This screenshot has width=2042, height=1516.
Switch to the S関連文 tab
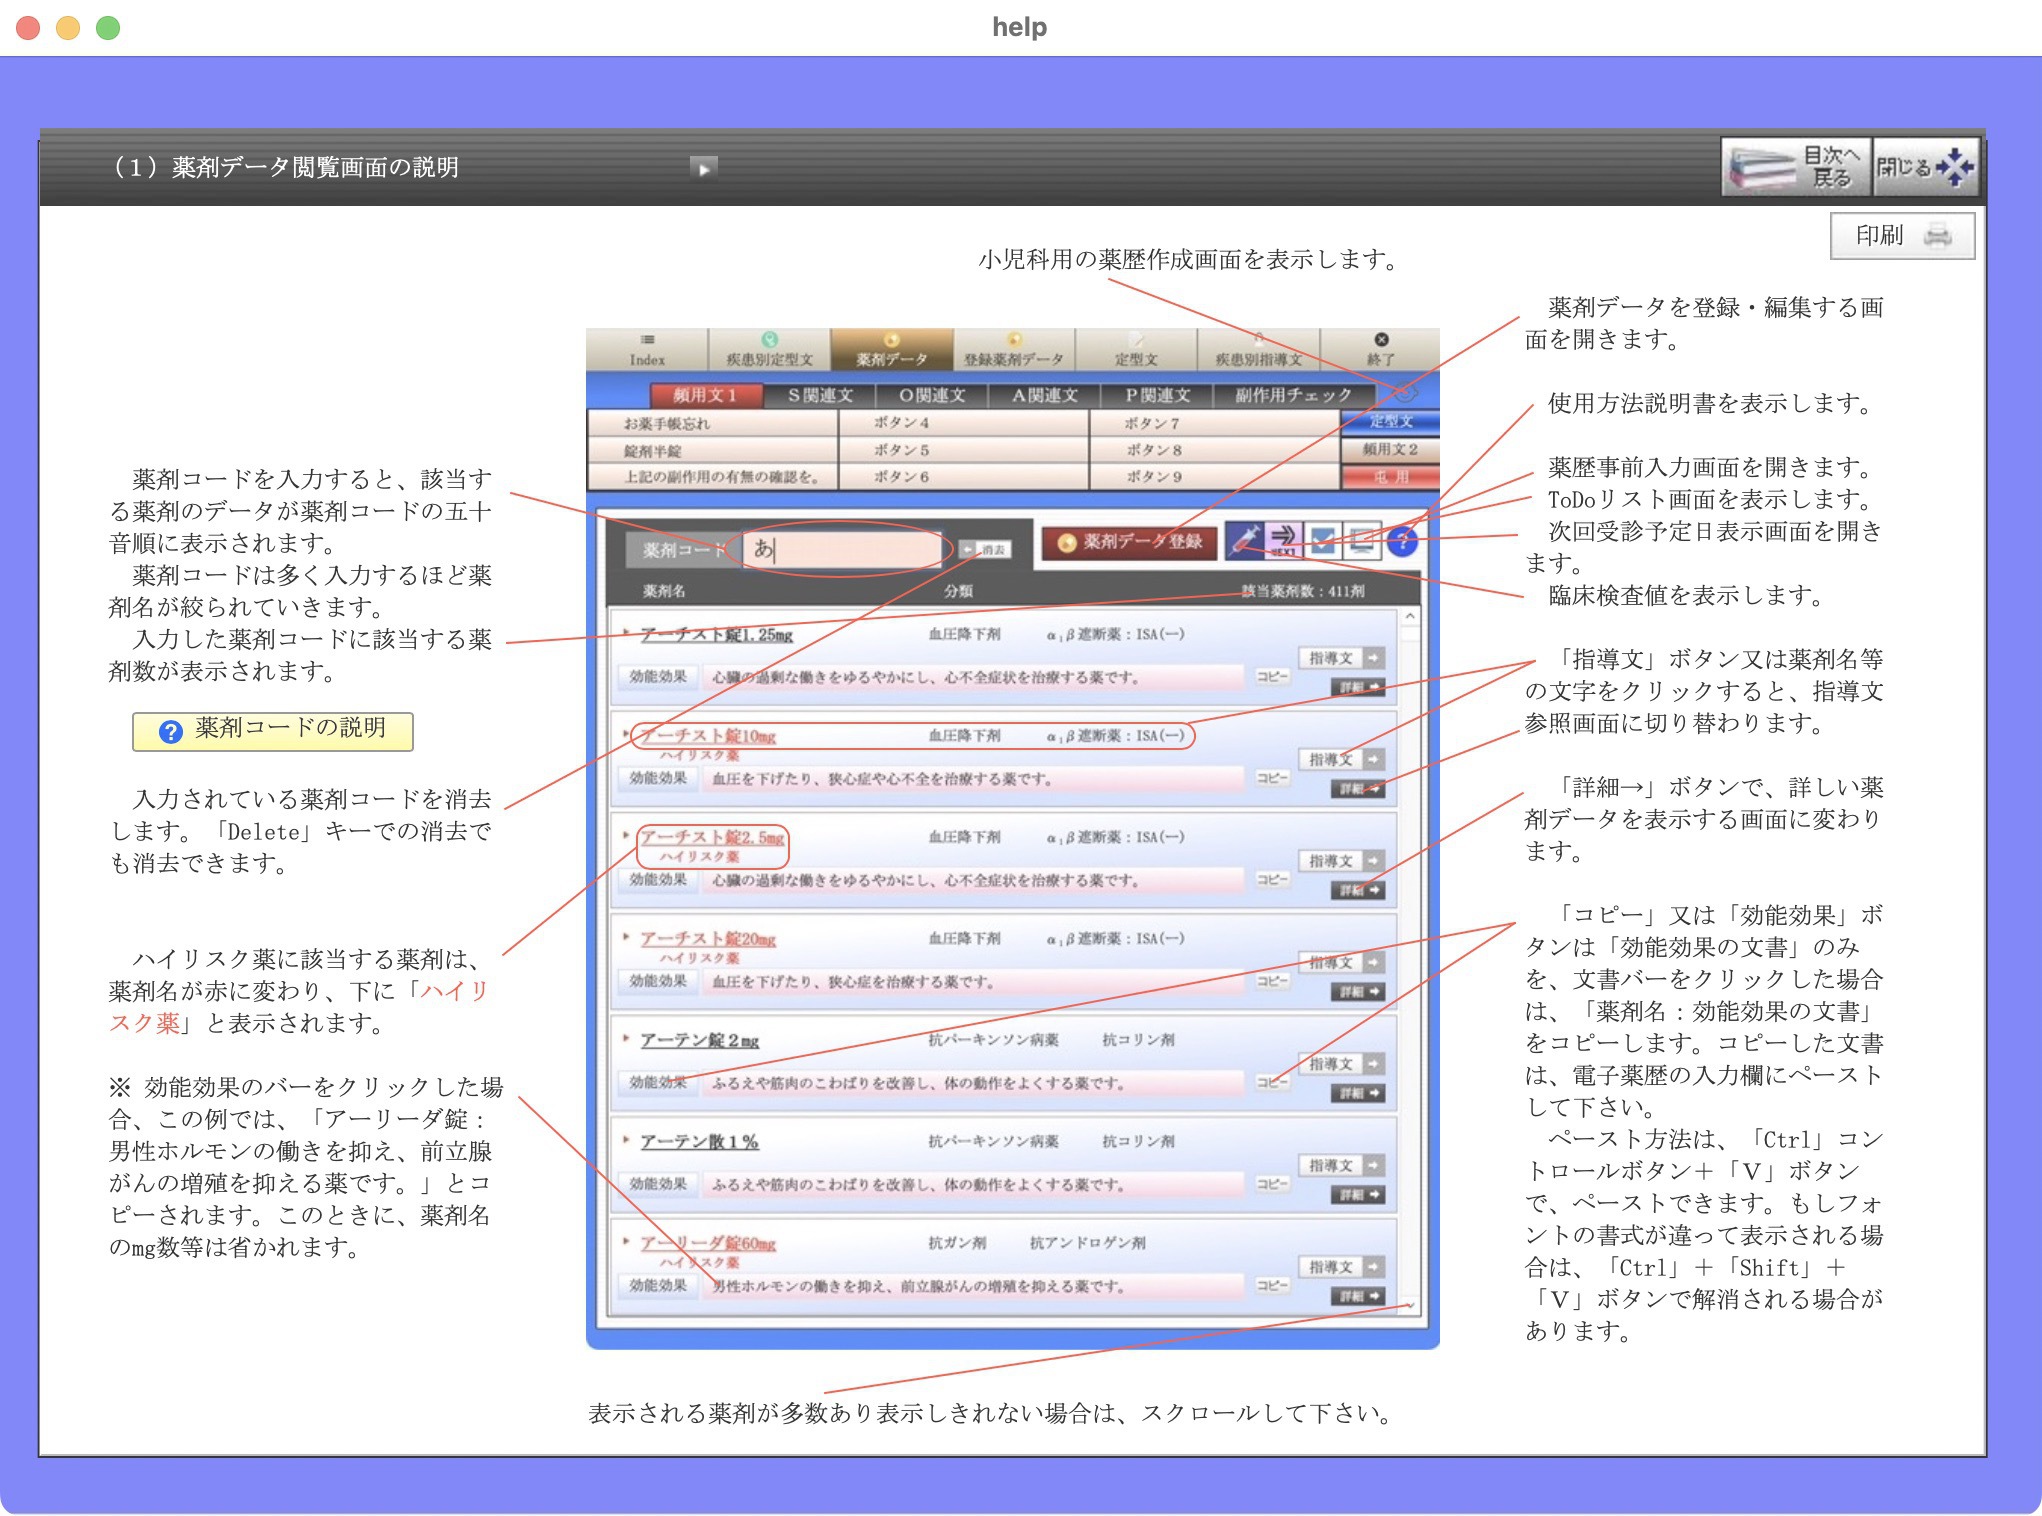coord(819,395)
